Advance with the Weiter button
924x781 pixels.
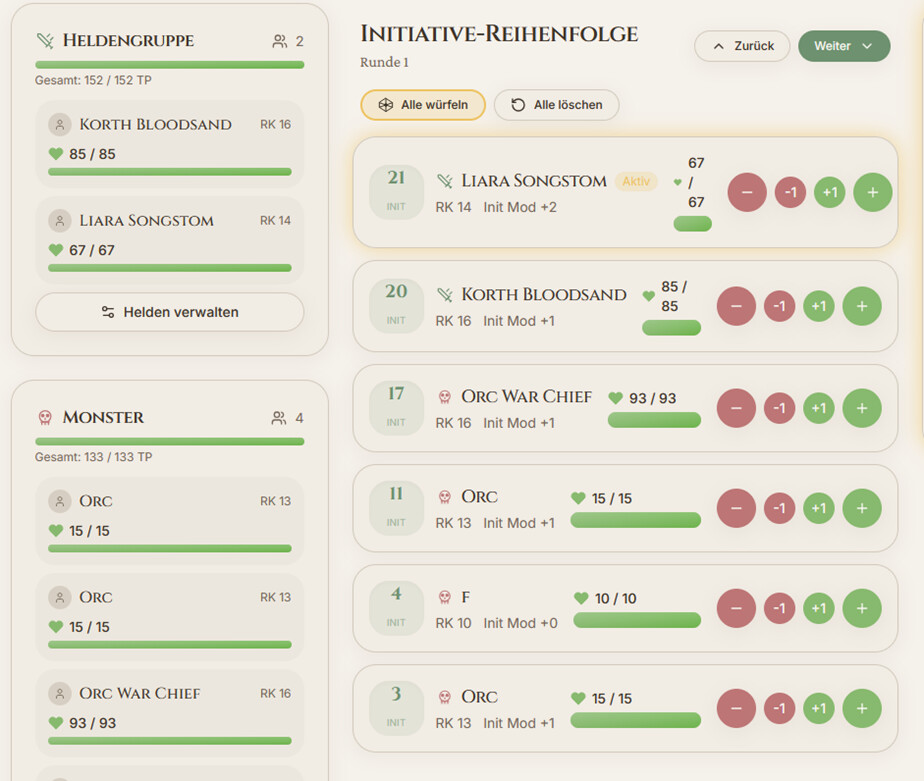(x=843, y=46)
